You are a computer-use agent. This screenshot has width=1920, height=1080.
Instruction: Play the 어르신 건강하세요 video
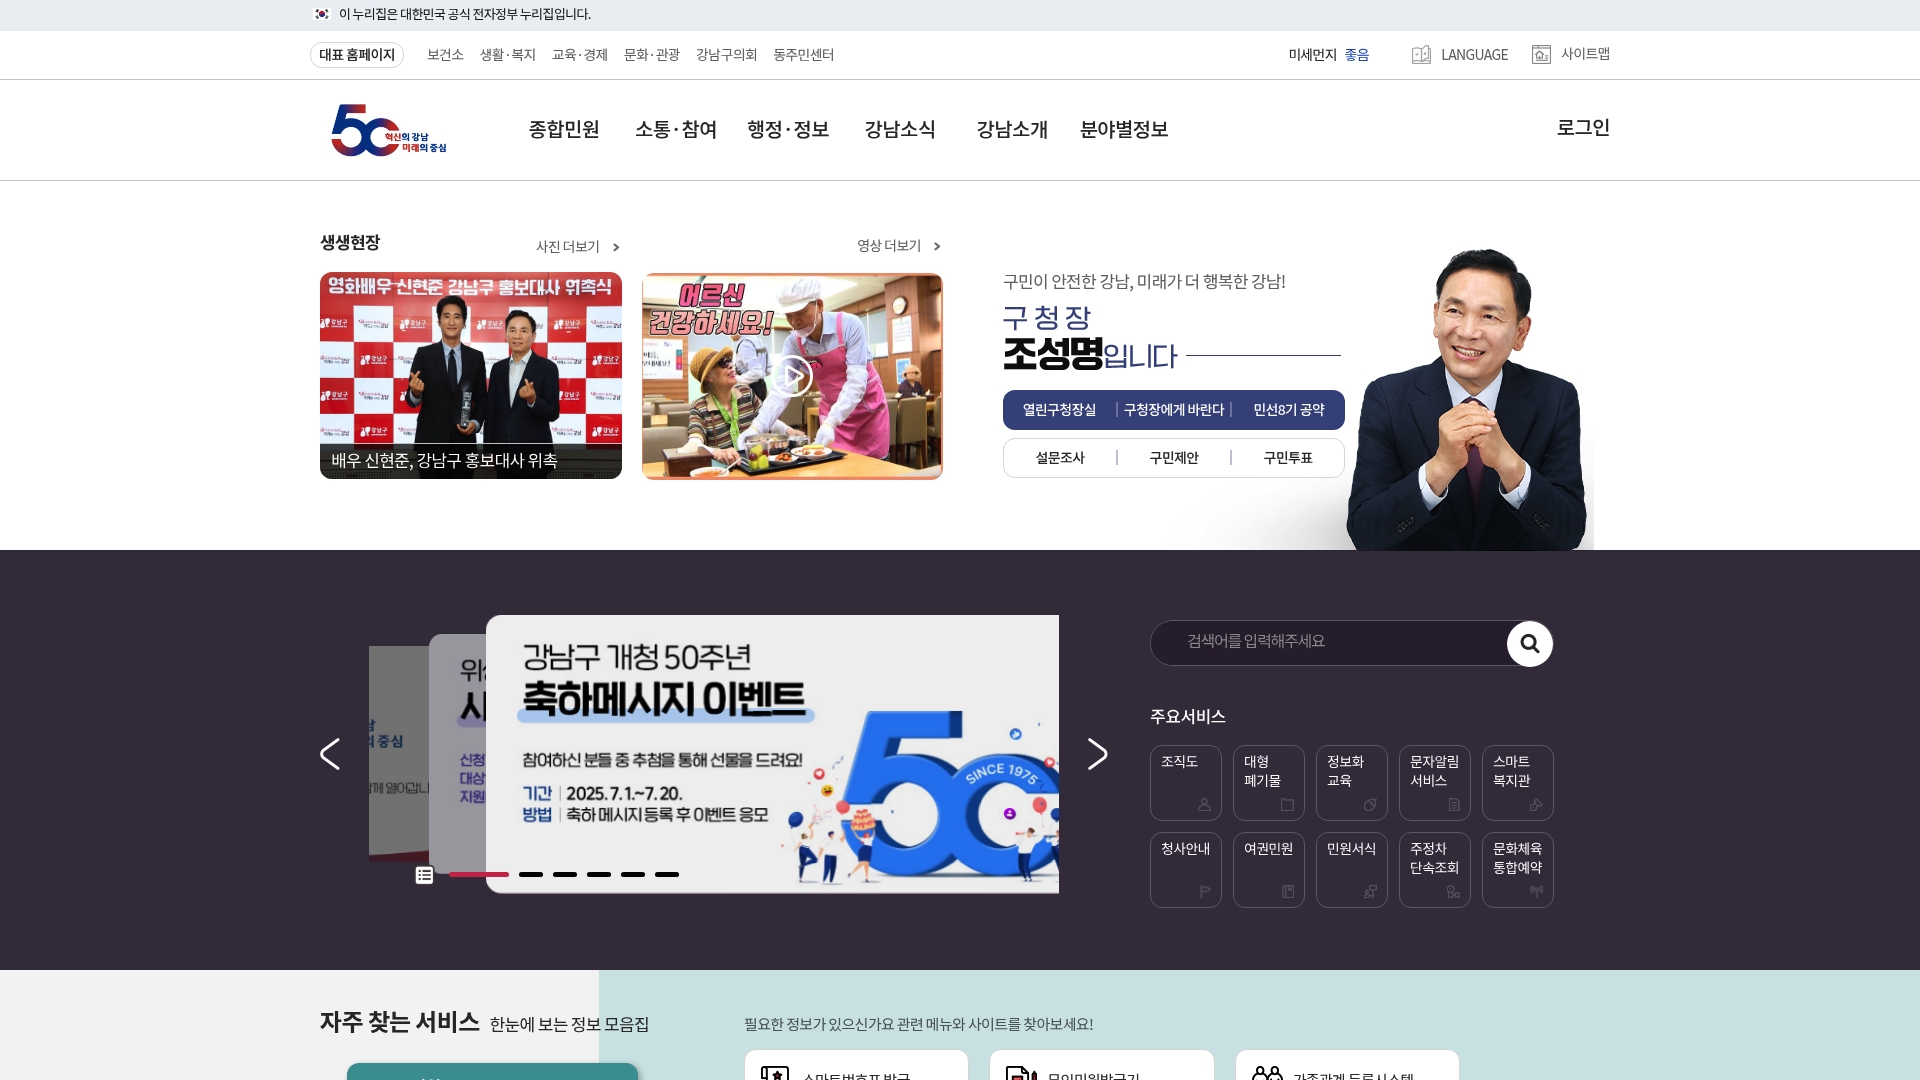(x=792, y=376)
